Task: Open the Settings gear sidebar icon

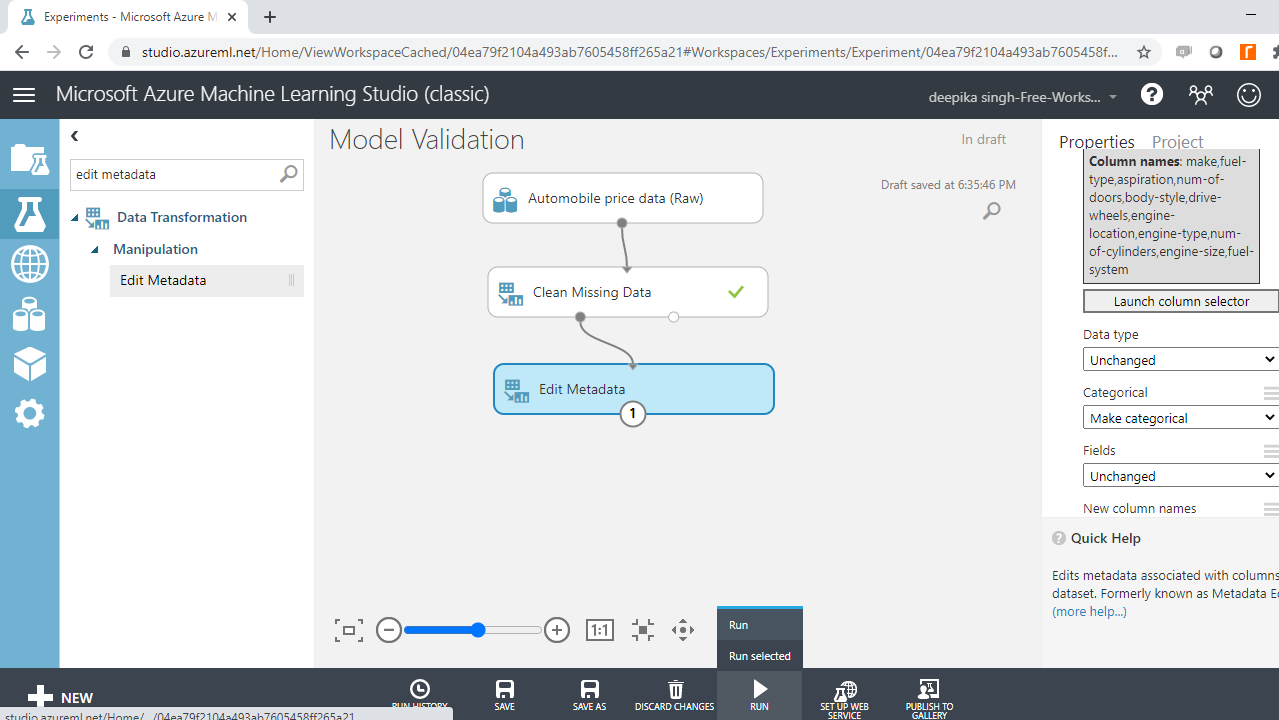Action: coord(29,413)
